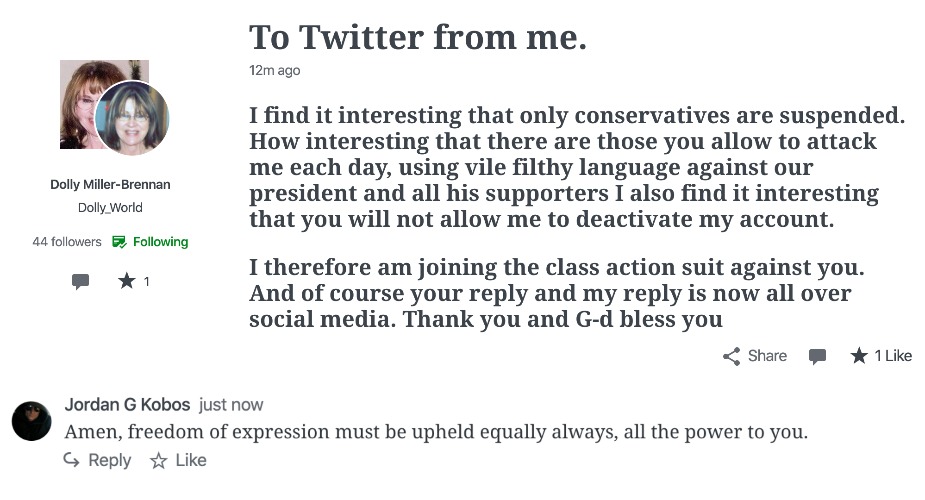The image size is (925, 500).
Task: Open Dolly Miller-Brennan's profile name link
Action: point(110,185)
